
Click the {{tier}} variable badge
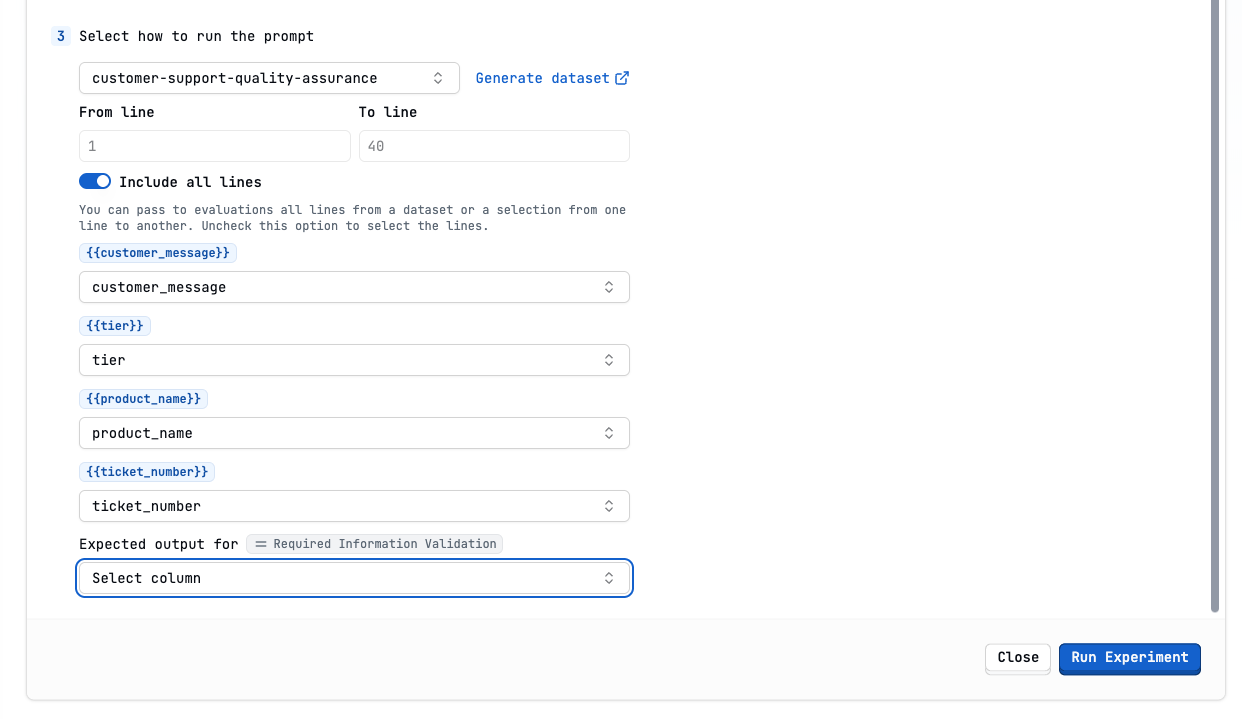[x=114, y=325]
